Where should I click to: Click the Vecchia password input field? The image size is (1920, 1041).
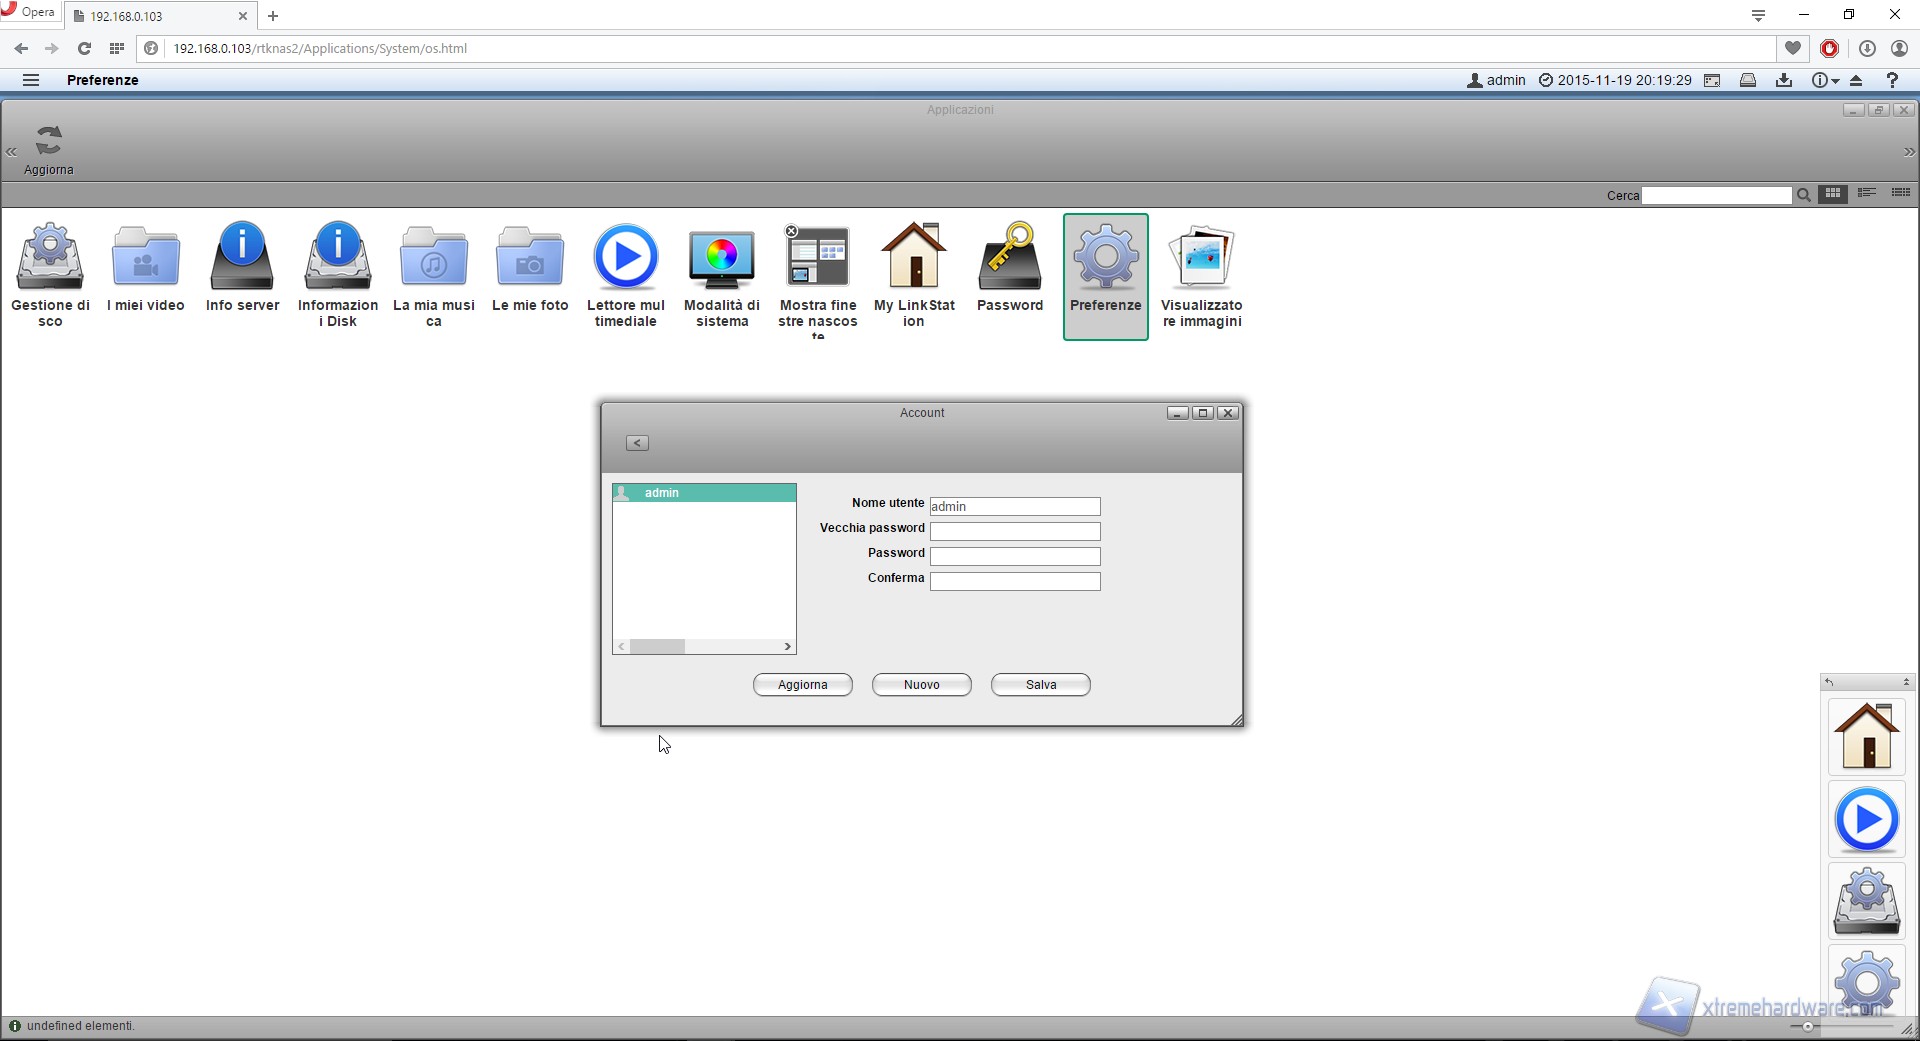tap(1014, 531)
